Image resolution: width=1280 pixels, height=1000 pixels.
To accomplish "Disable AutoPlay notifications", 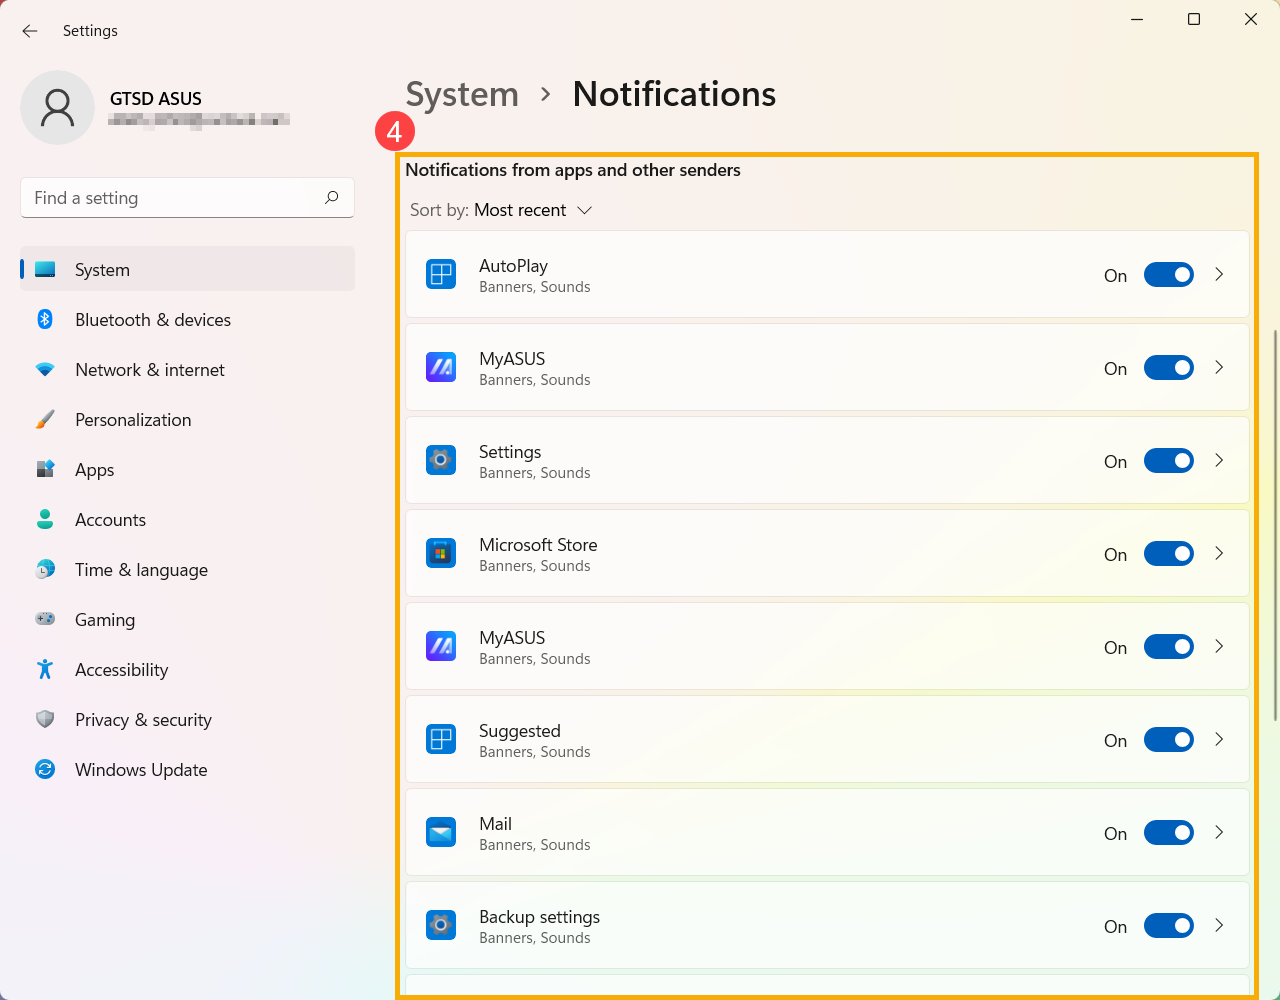I will (1168, 274).
